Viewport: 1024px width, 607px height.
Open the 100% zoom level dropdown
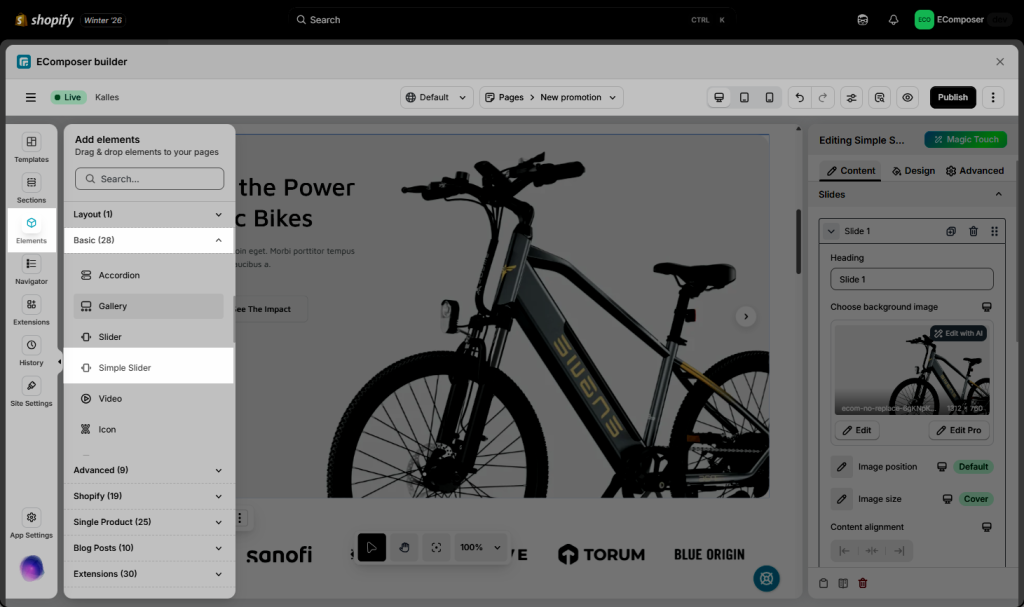[x=479, y=547]
